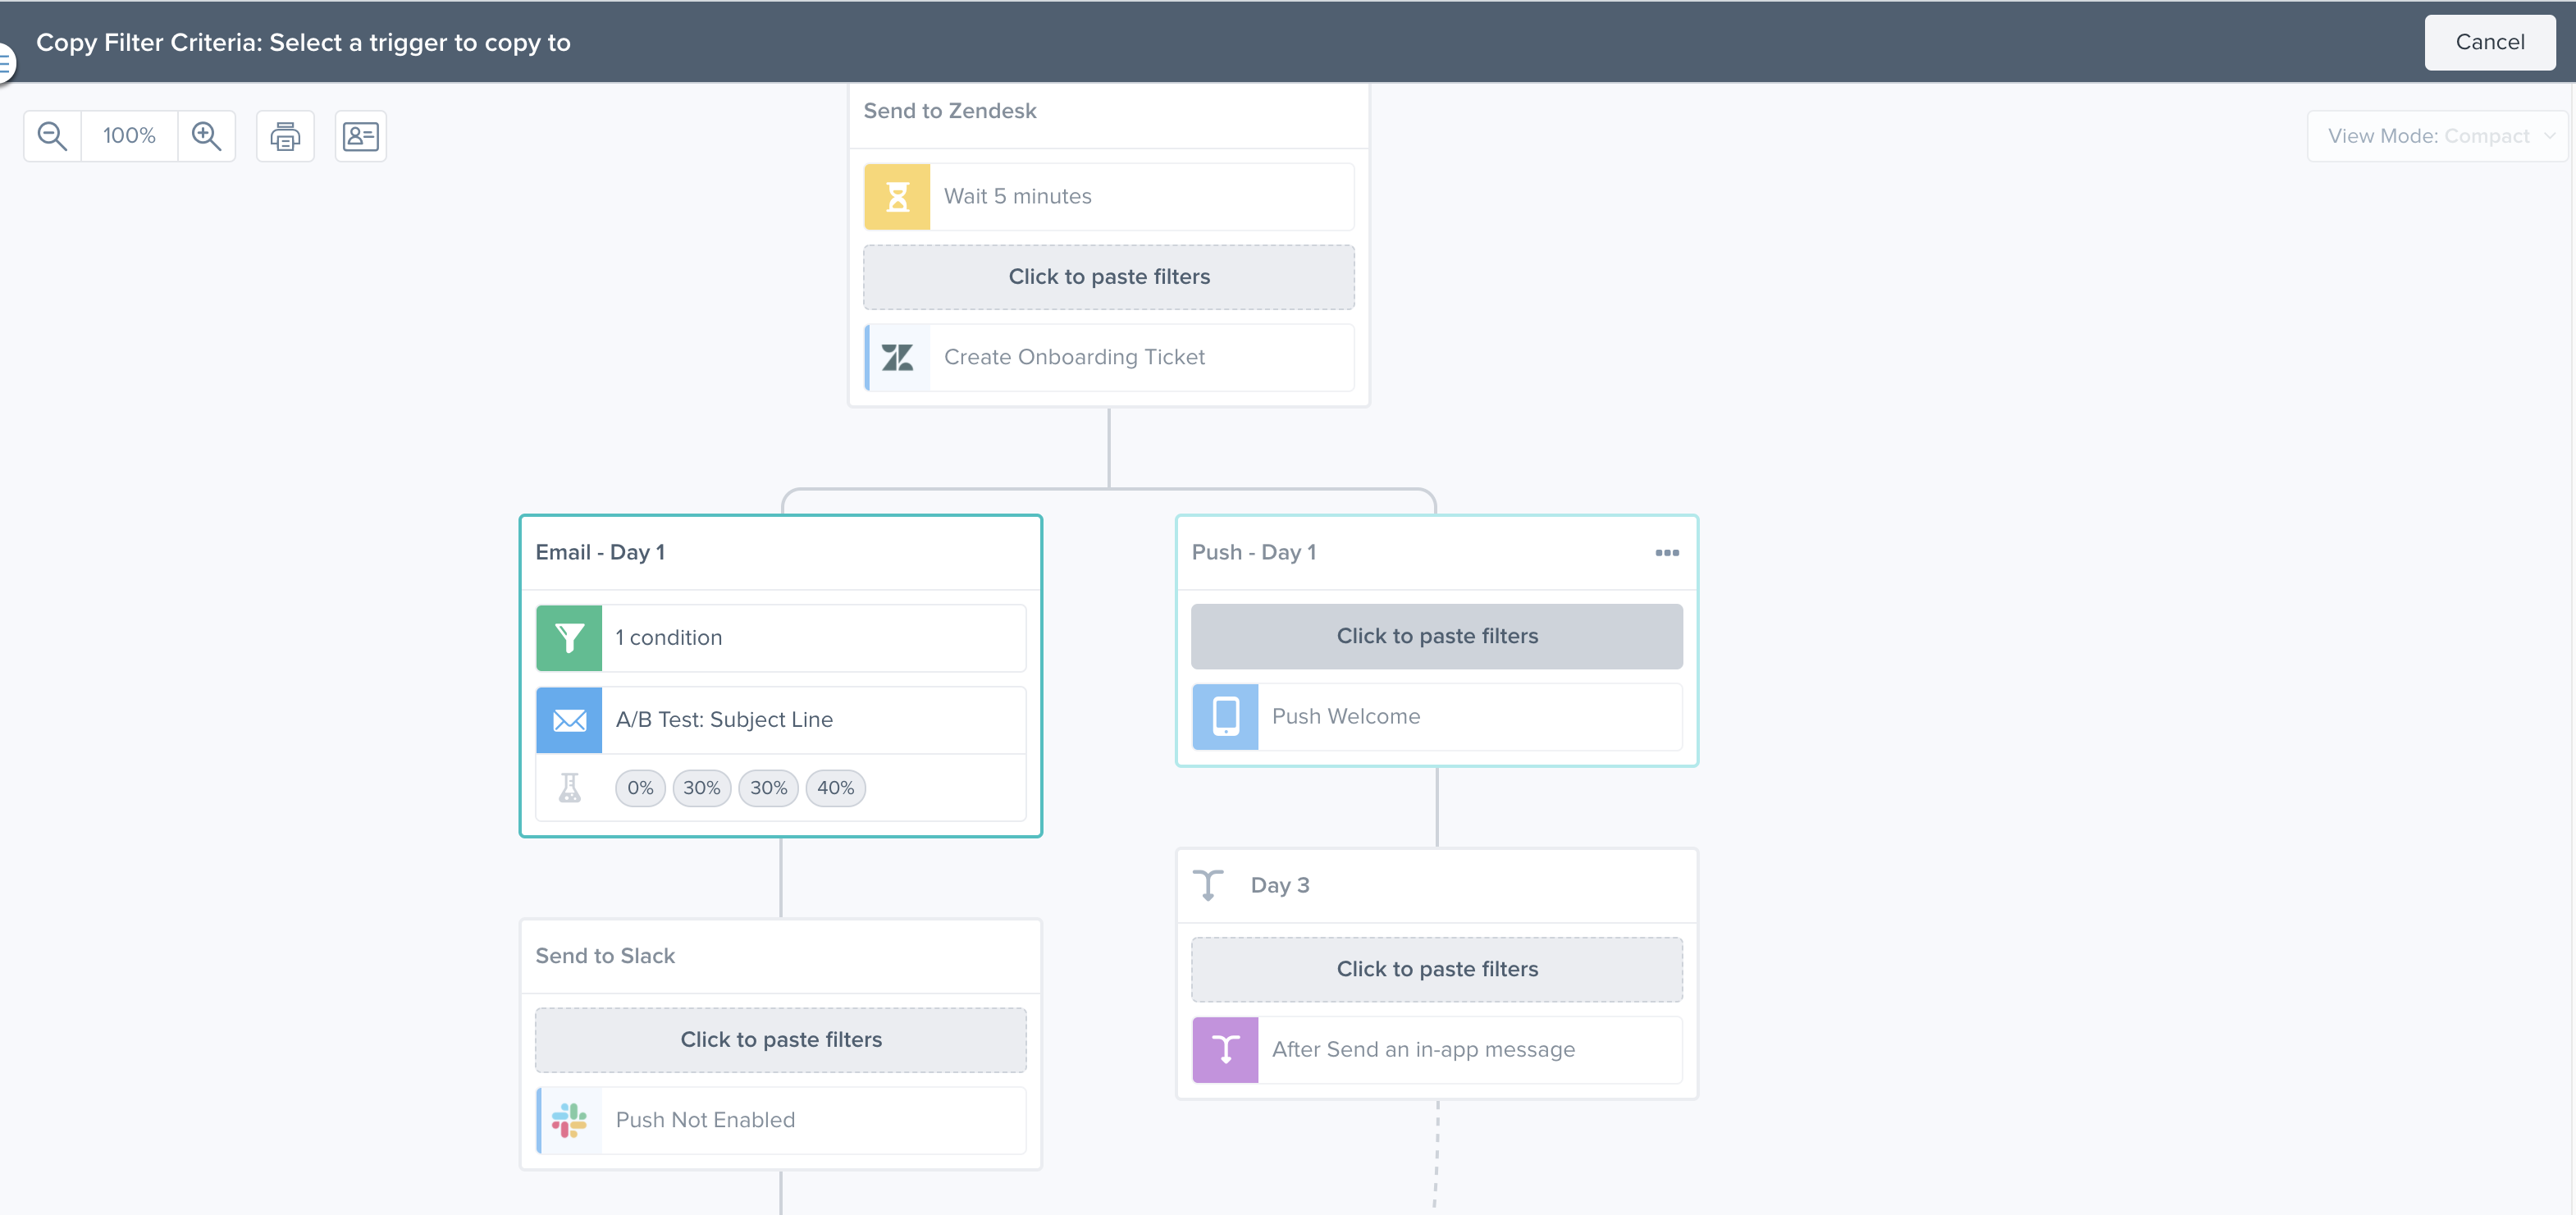This screenshot has width=2576, height=1215.
Task: Click the 100% zoom level field
Action: (x=129, y=136)
